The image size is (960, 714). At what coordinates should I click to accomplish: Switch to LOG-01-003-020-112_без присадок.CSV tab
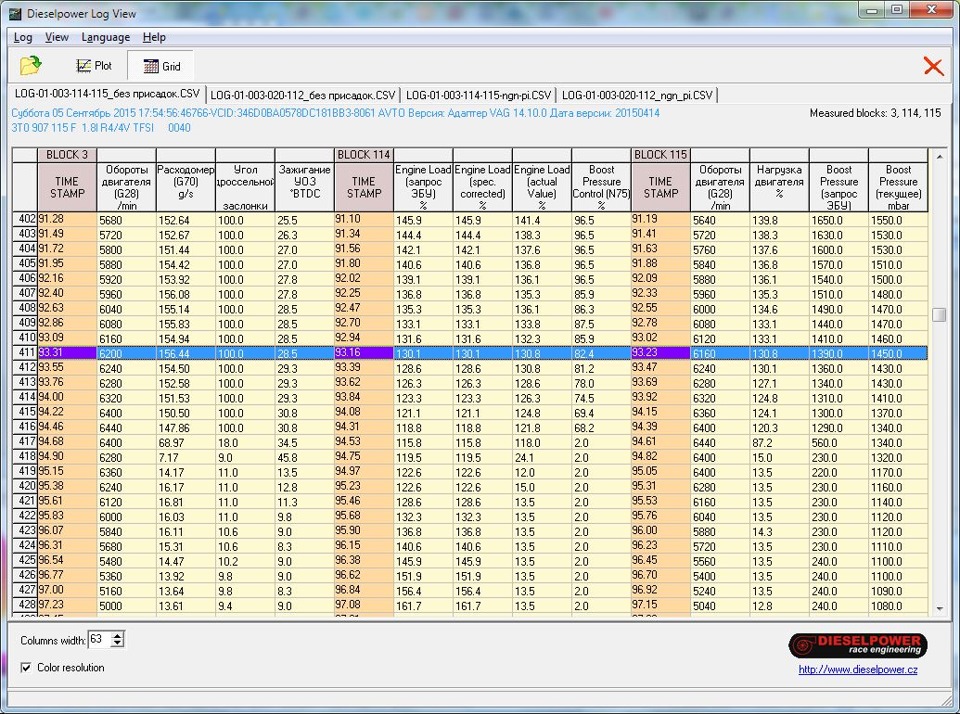click(x=303, y=95)
